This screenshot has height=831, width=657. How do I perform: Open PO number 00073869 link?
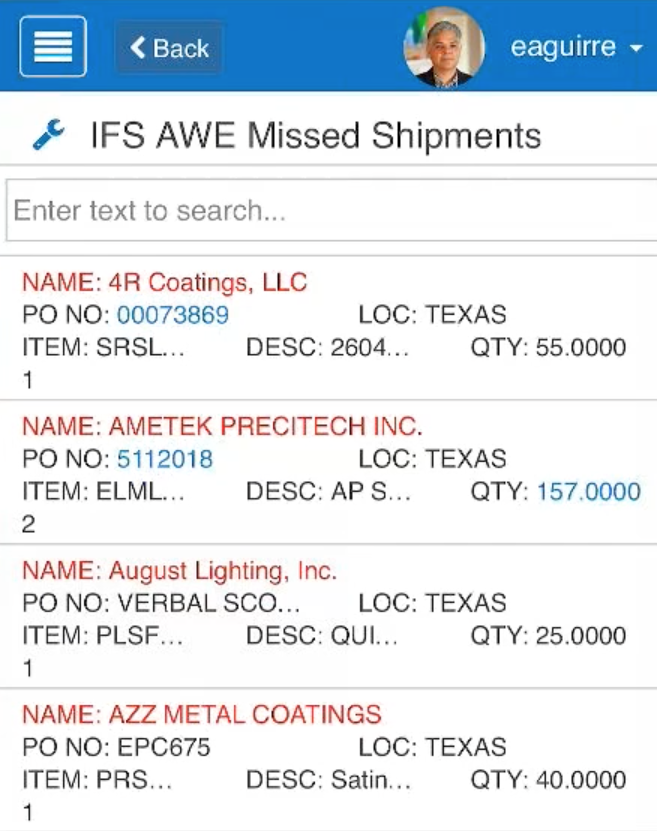coord(173,315)
